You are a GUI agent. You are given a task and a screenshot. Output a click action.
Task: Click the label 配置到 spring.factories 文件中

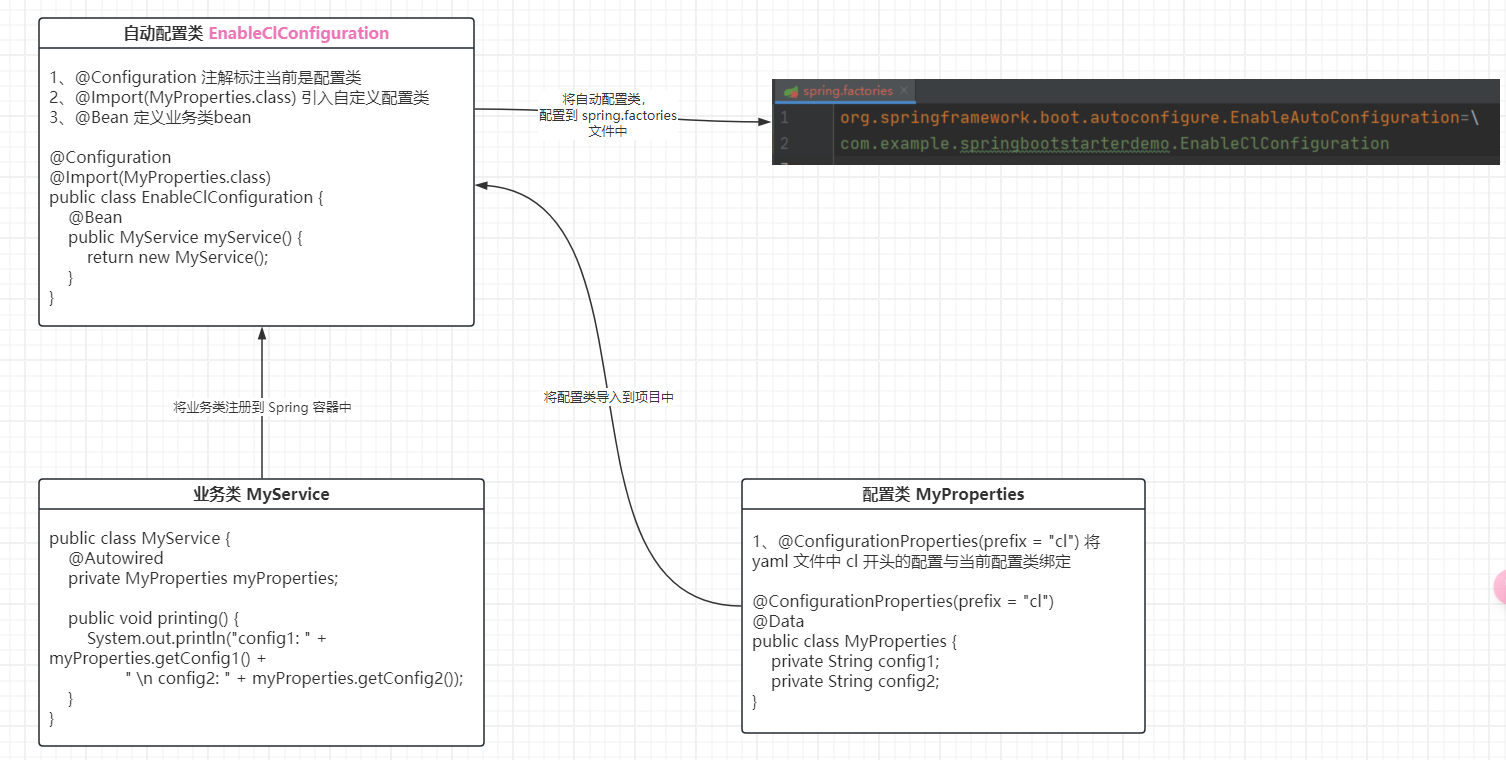pos(608,123)
